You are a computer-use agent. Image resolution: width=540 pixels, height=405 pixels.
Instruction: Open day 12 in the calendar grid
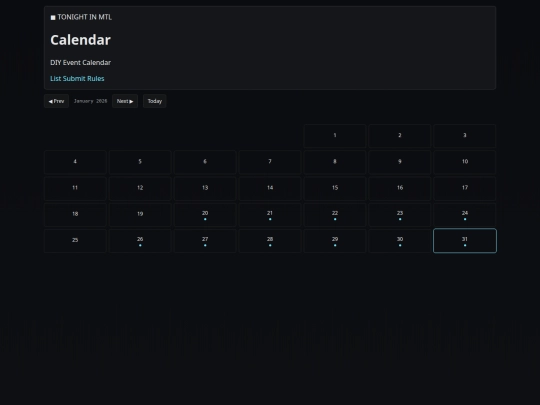click(x=140, y=188)
